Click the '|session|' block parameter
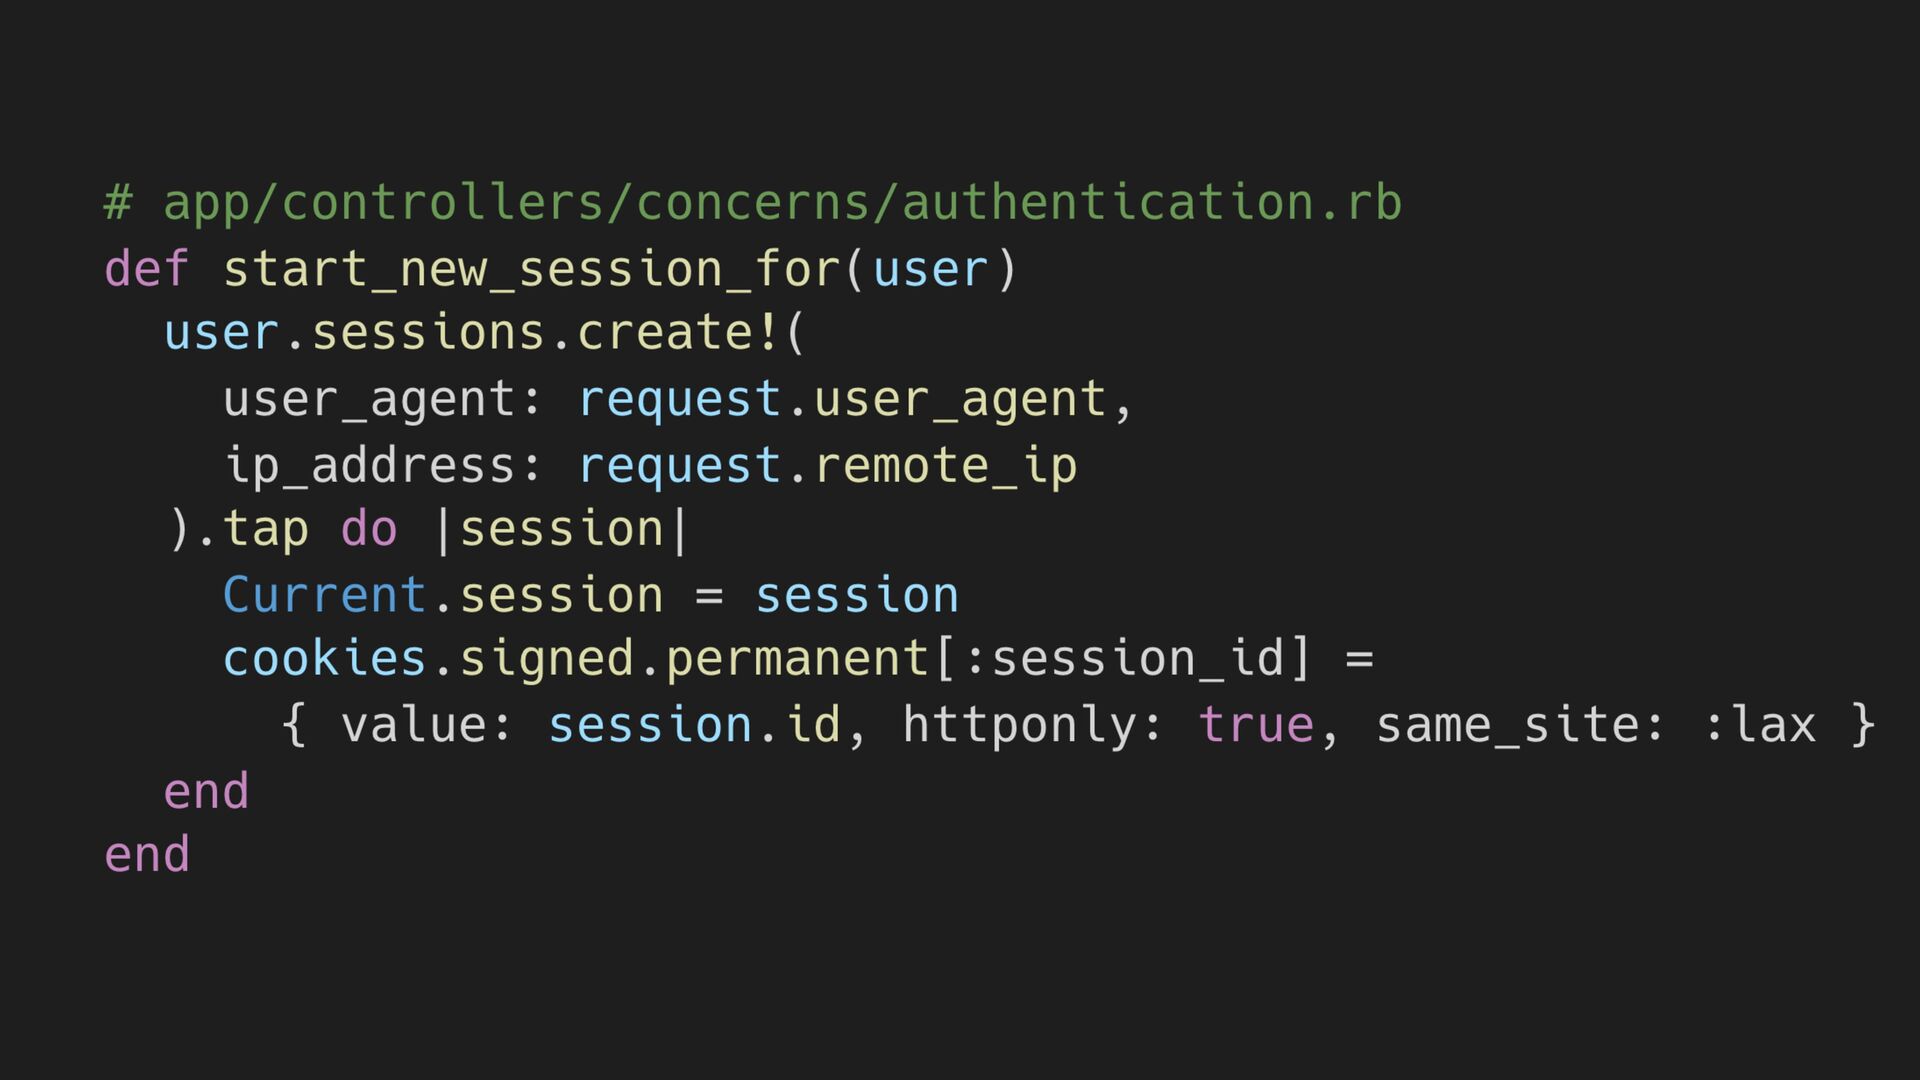Image resolution: width=1920 pixels, height=1080 pixels. click(563, 529)
